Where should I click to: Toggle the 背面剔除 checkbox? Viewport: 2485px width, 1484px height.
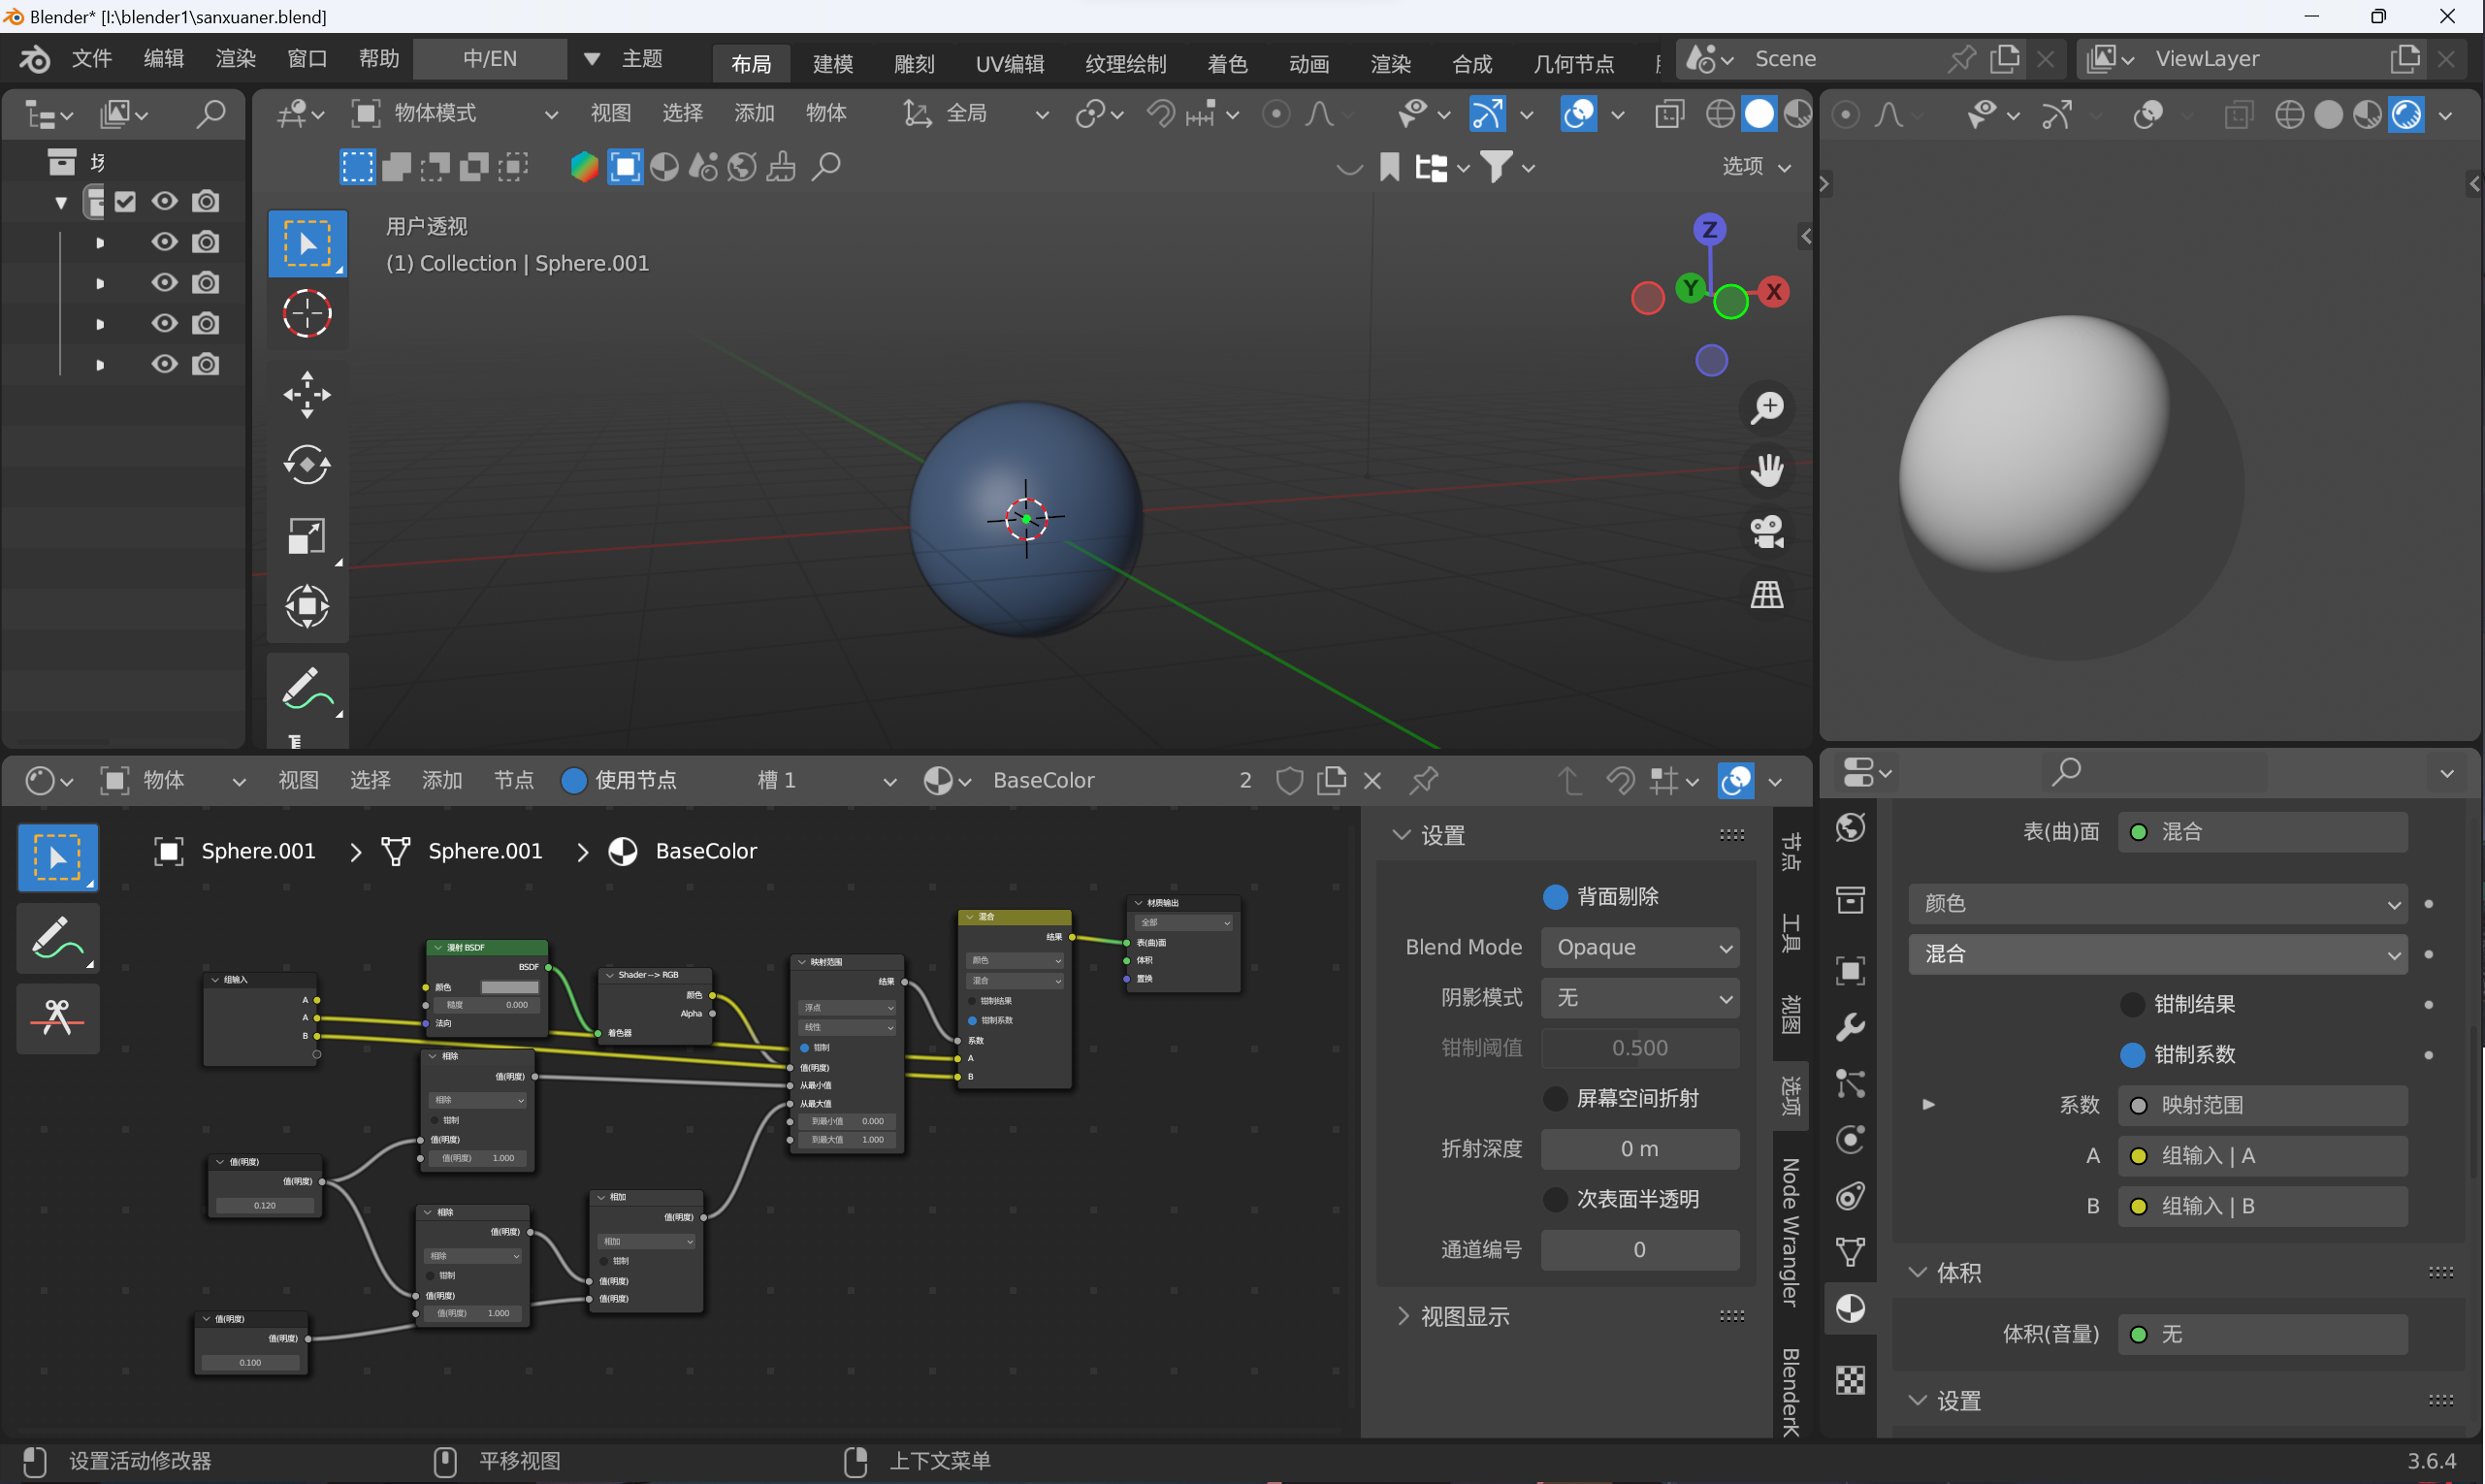coord(1555,897)
